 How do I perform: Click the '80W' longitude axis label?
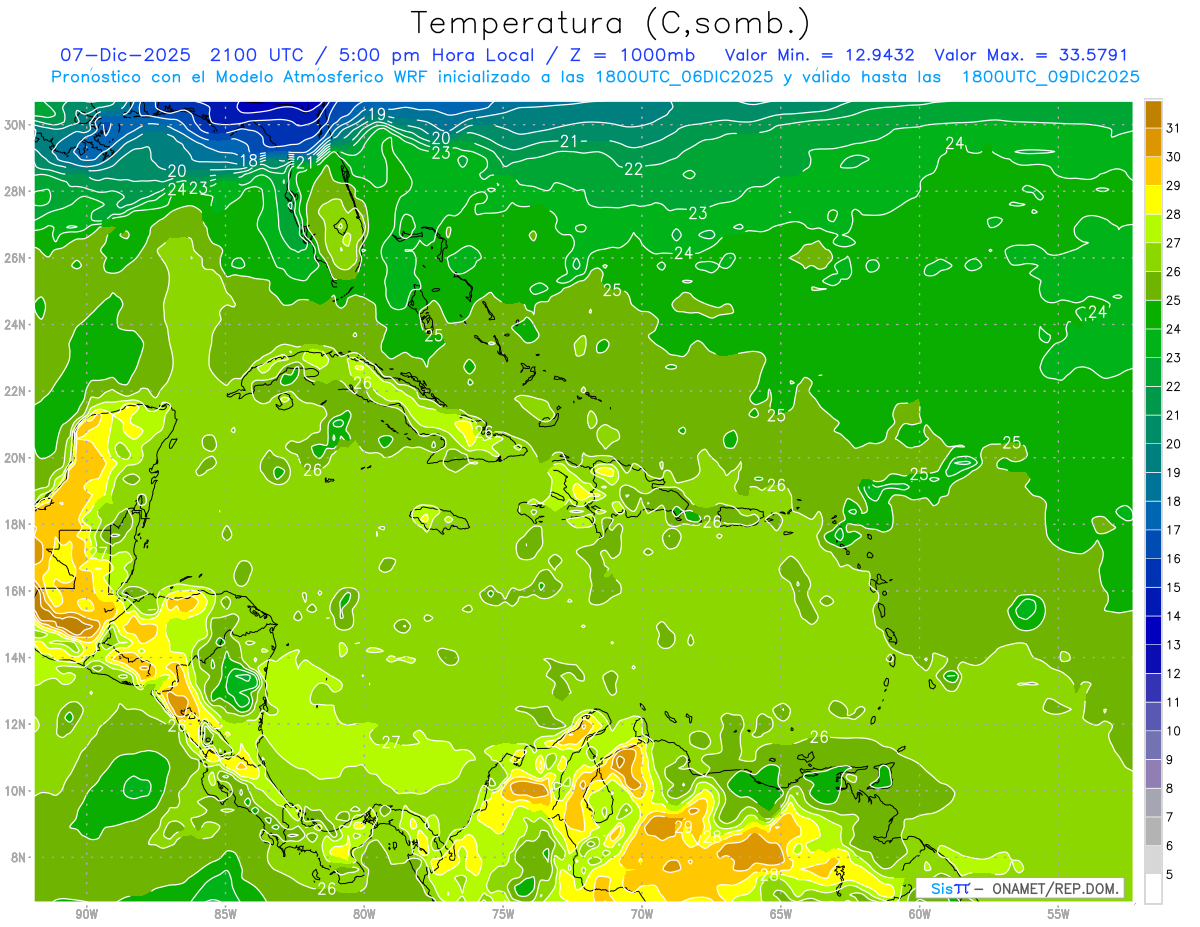pos(364,914)
